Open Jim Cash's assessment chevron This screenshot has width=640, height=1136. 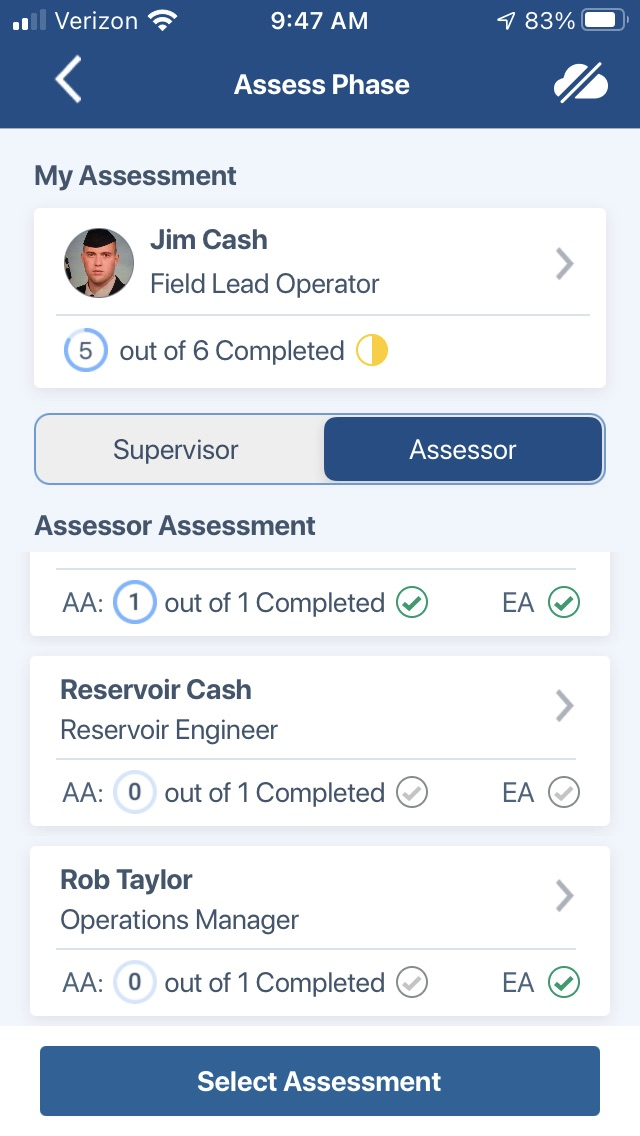(x=564, y=264)
